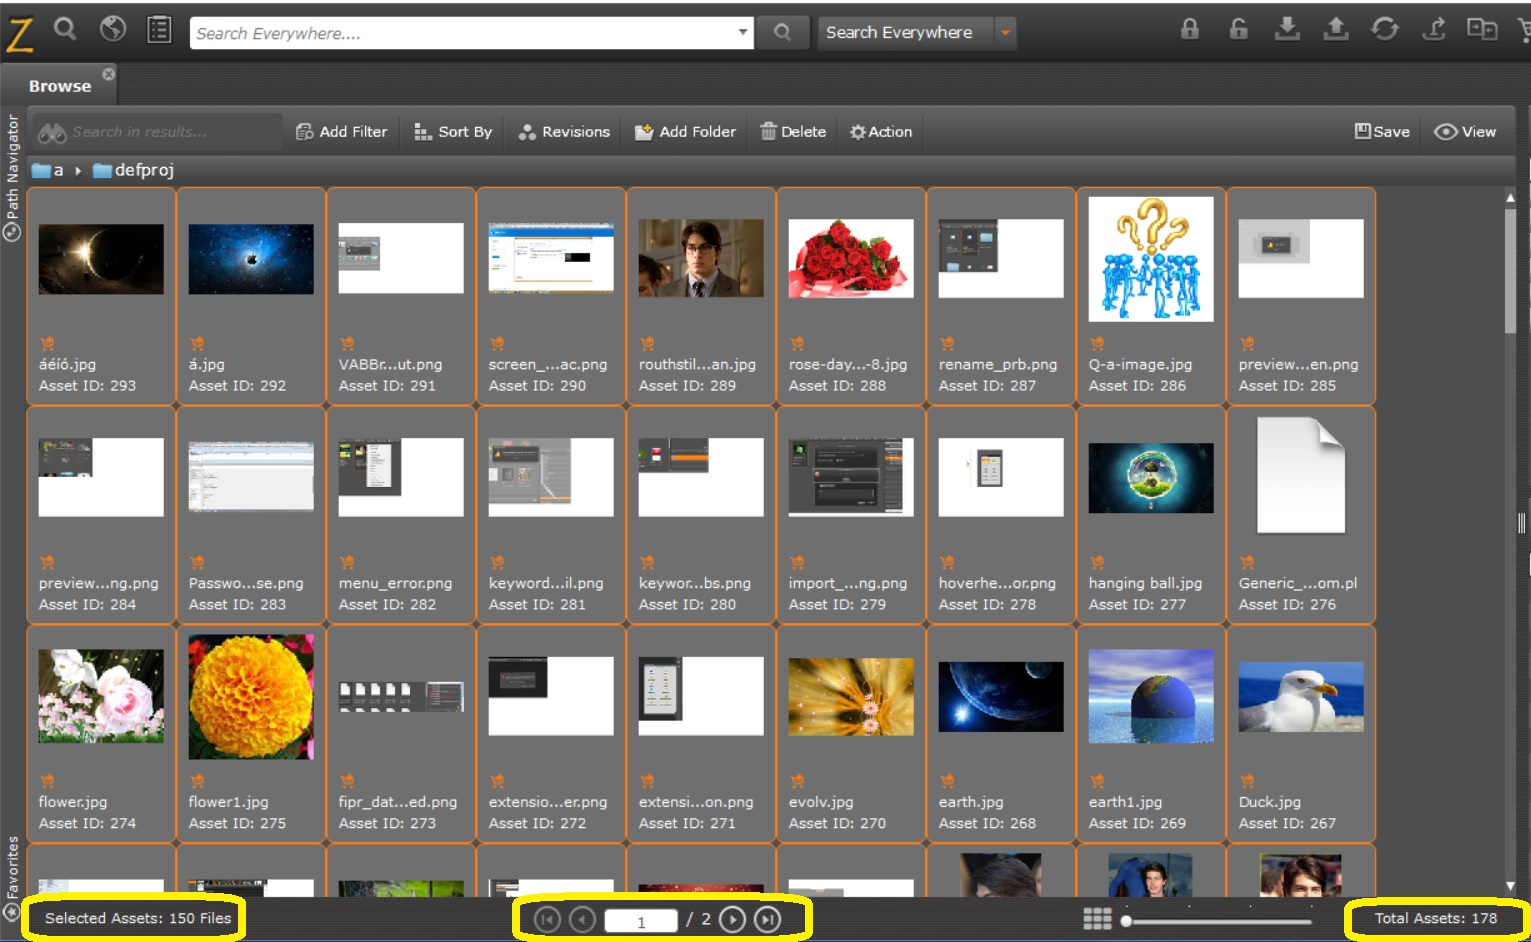The height and width of the screenshot is (942, 1531).
Task: Select the flower1.jpg thumbnail
Action: point(251,696)
